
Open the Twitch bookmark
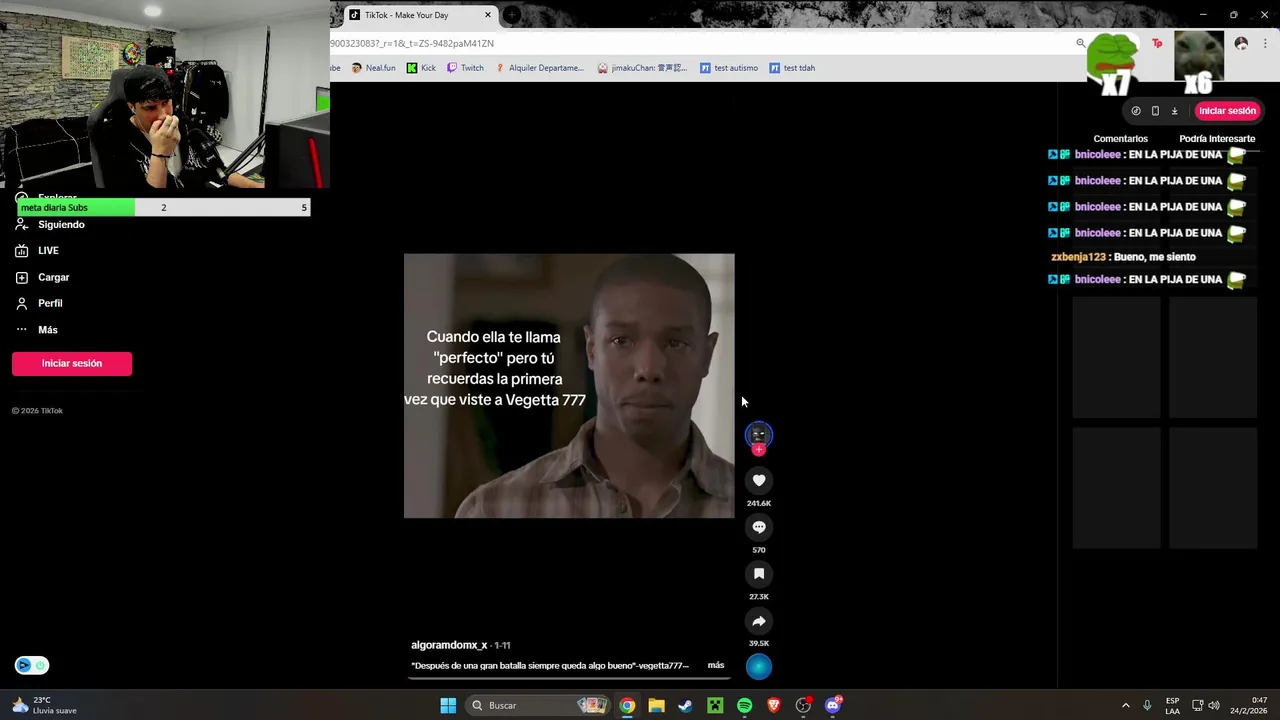click(465, 68)
